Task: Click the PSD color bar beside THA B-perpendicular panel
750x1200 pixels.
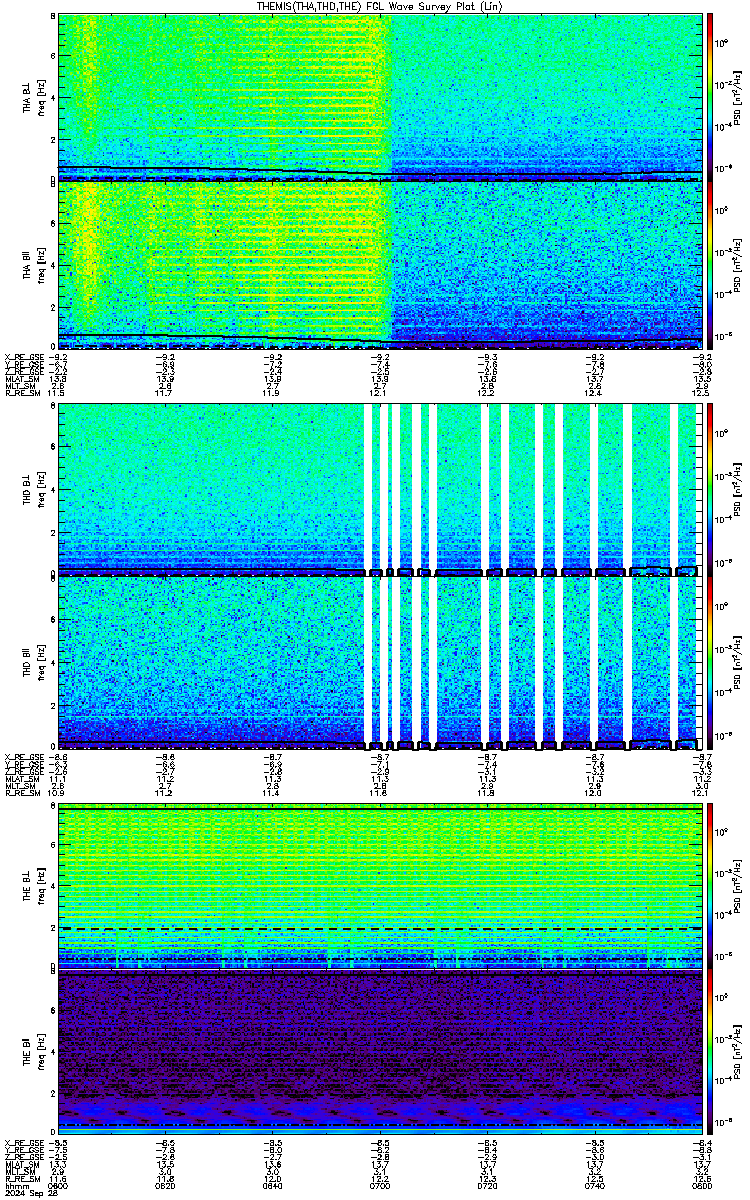Action: 710,97
